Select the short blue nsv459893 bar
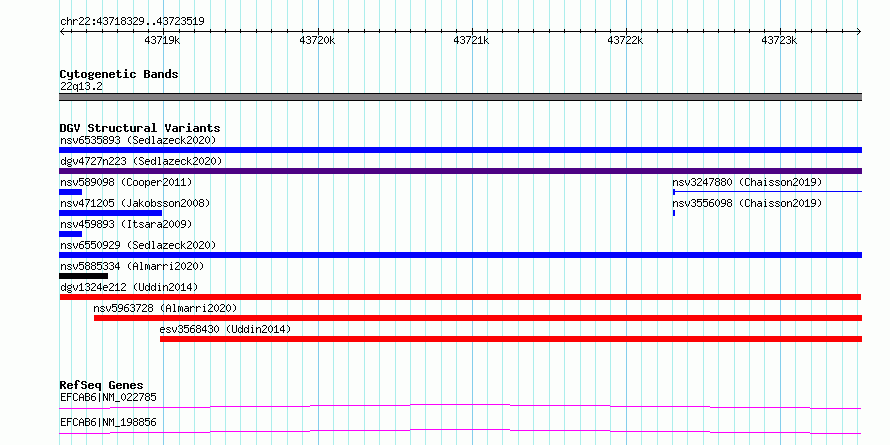This screenshot has width=890, height=445. [70, 234]
